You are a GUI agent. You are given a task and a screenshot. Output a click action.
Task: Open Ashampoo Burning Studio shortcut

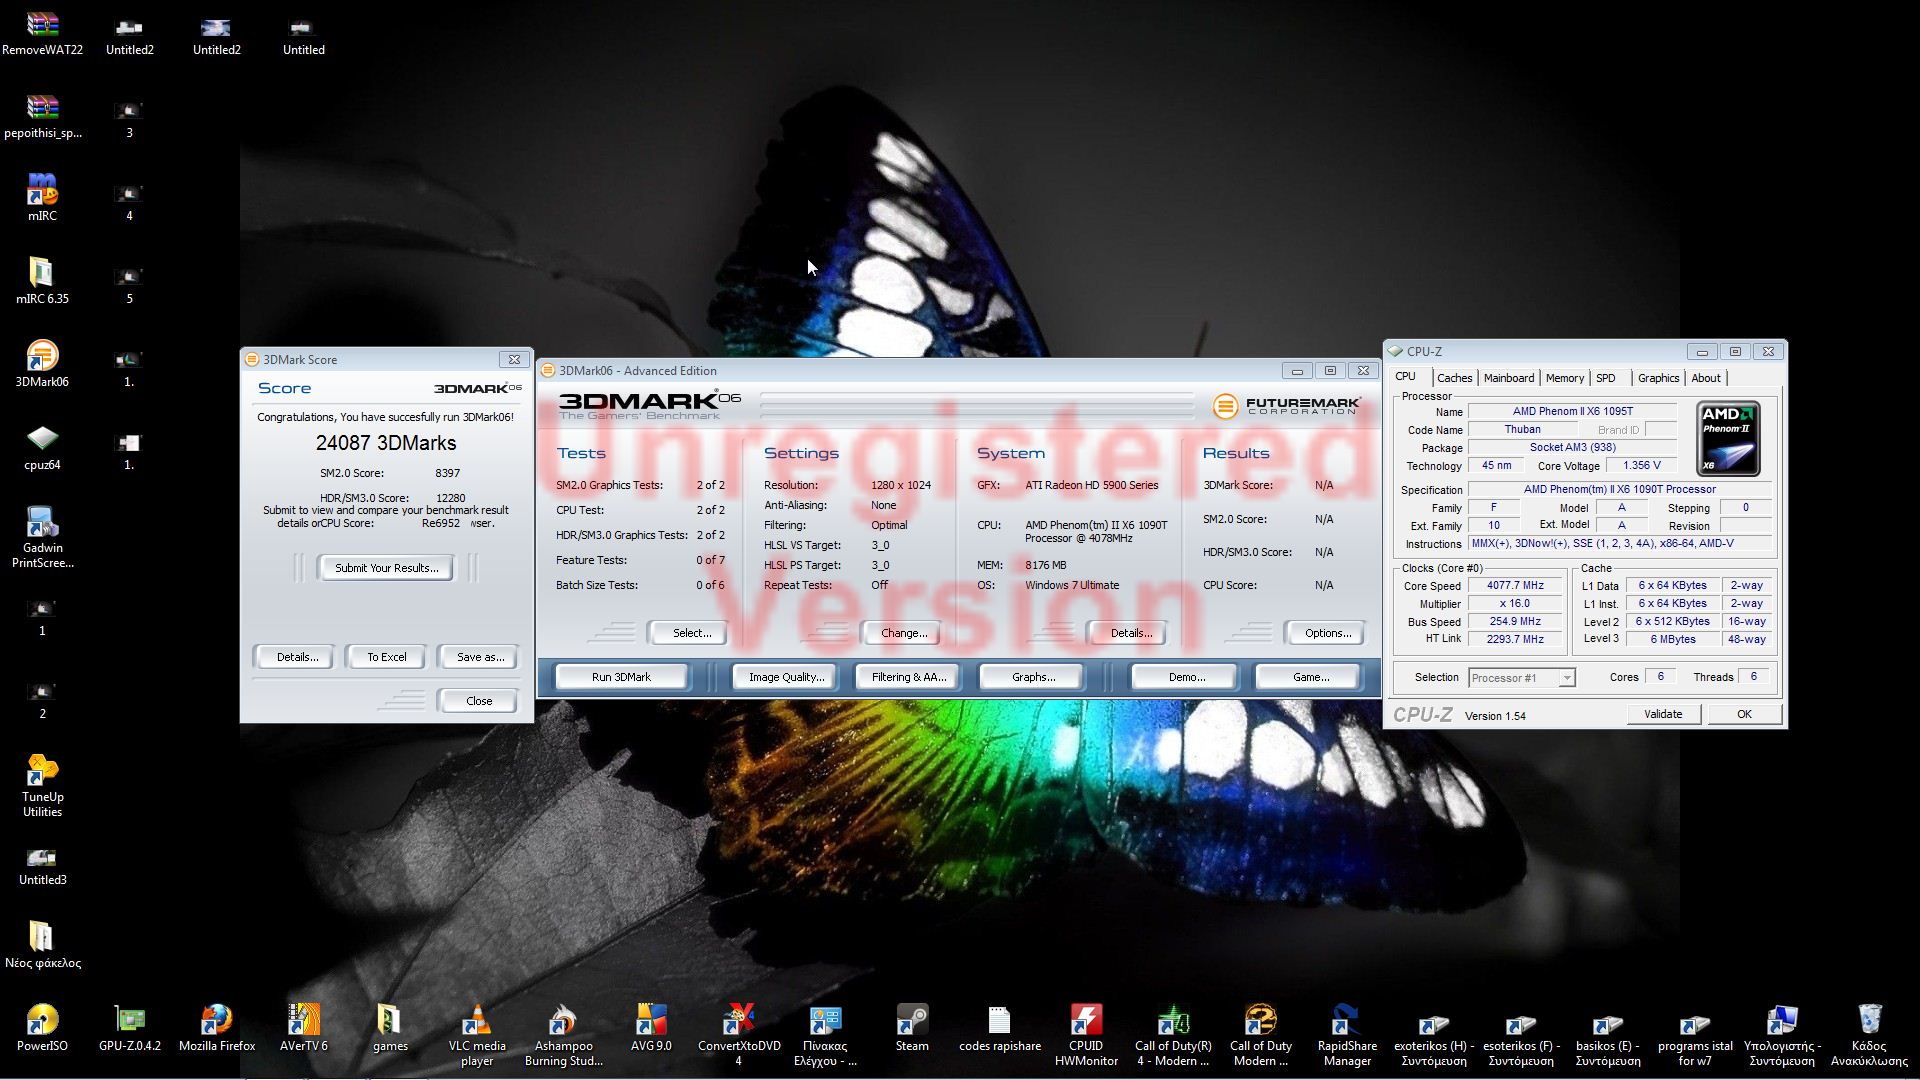point(564,1035)
